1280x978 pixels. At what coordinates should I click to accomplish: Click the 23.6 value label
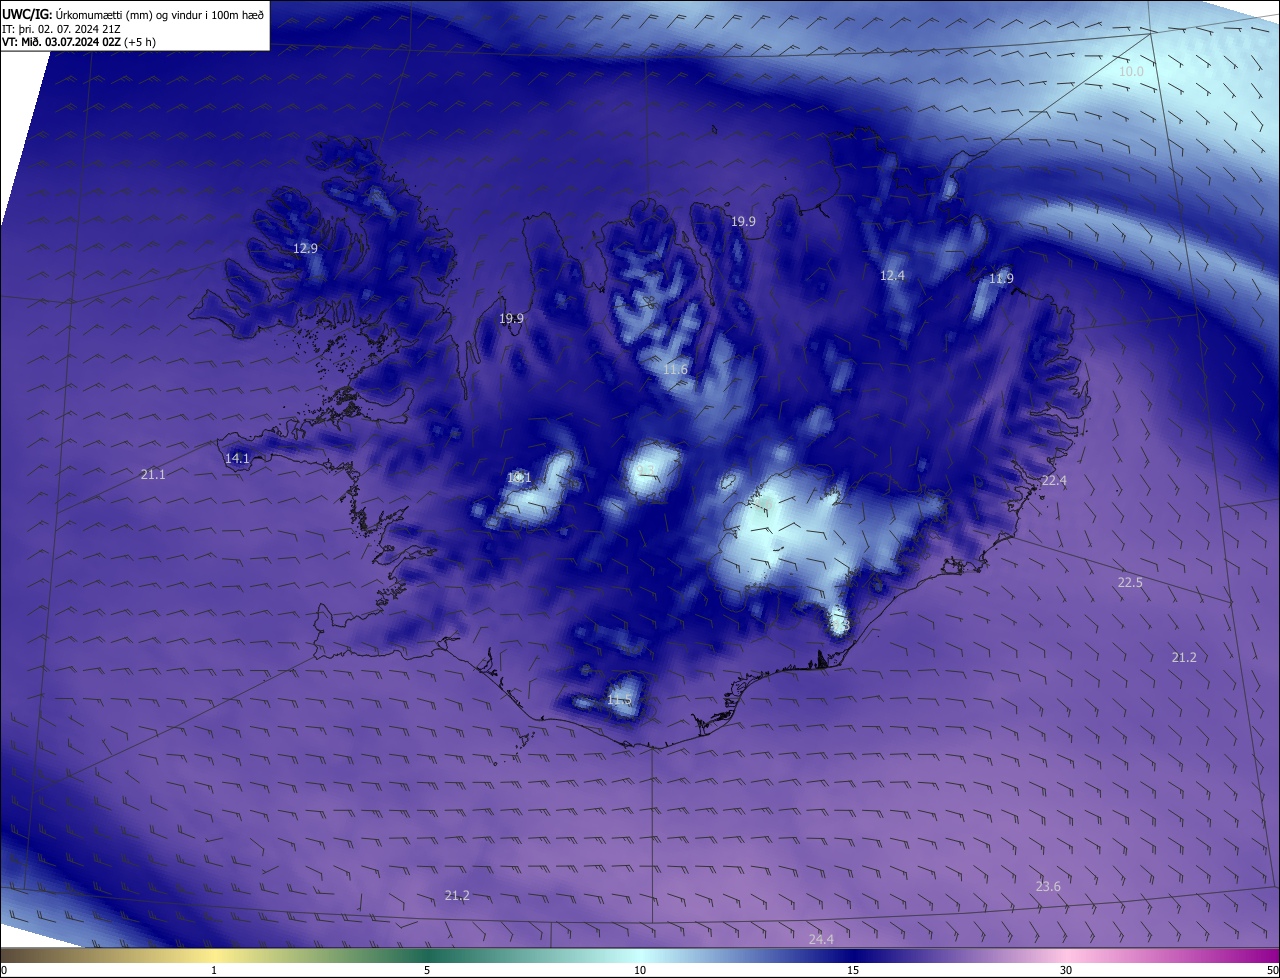click(1048, 887)
